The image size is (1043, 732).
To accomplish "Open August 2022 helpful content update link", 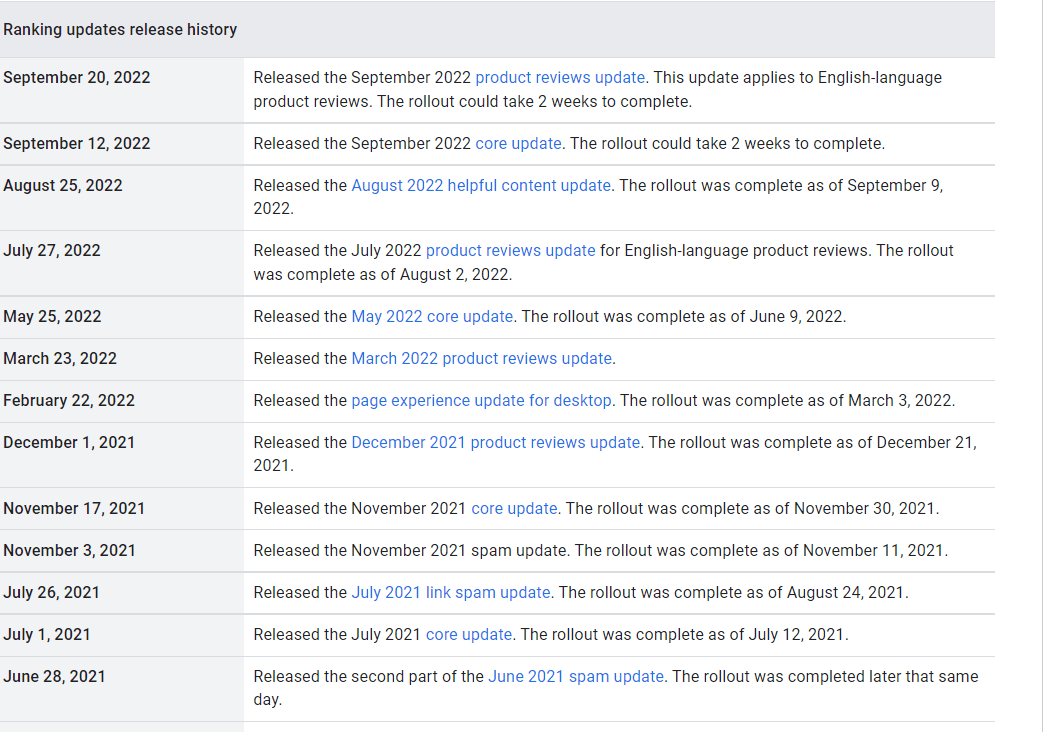I will 481,186.
